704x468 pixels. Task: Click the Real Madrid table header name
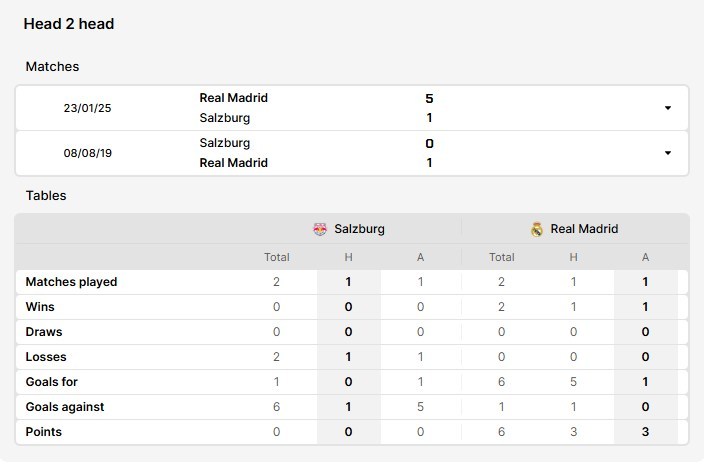tap(584, 229)
